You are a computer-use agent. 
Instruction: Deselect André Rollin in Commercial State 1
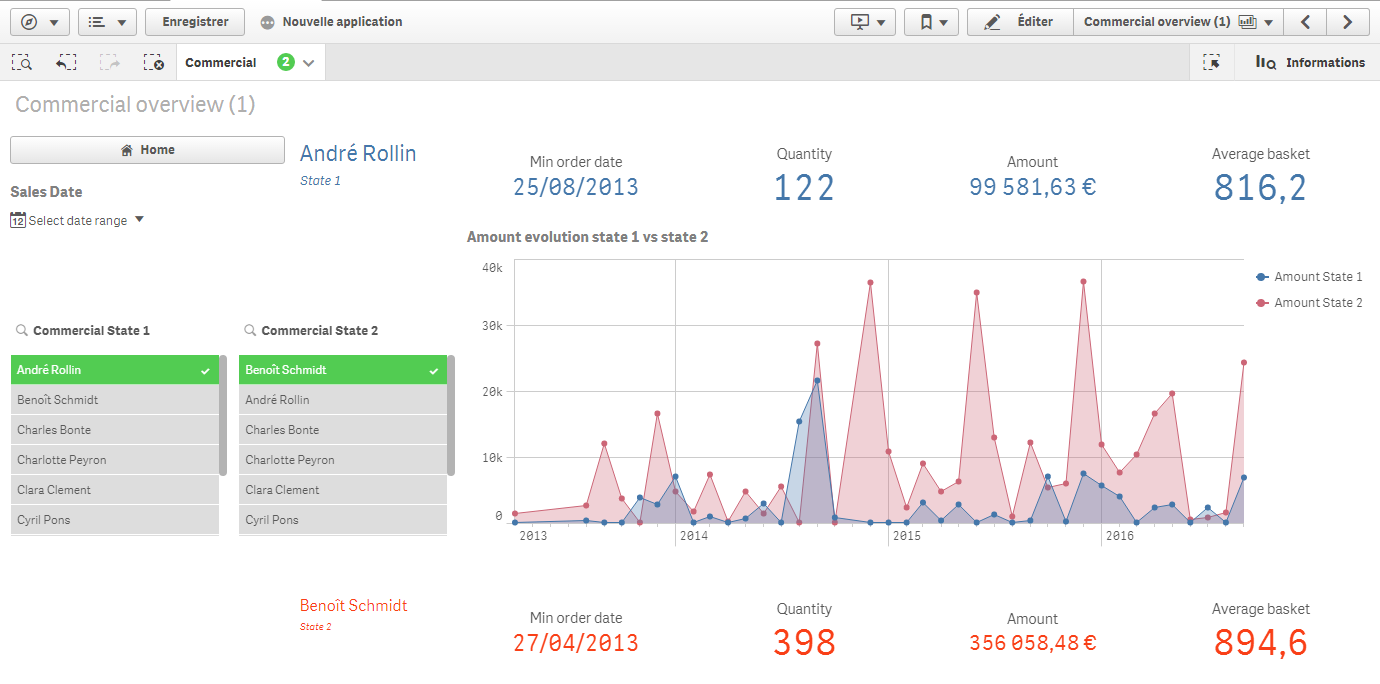tap(115, 370)
